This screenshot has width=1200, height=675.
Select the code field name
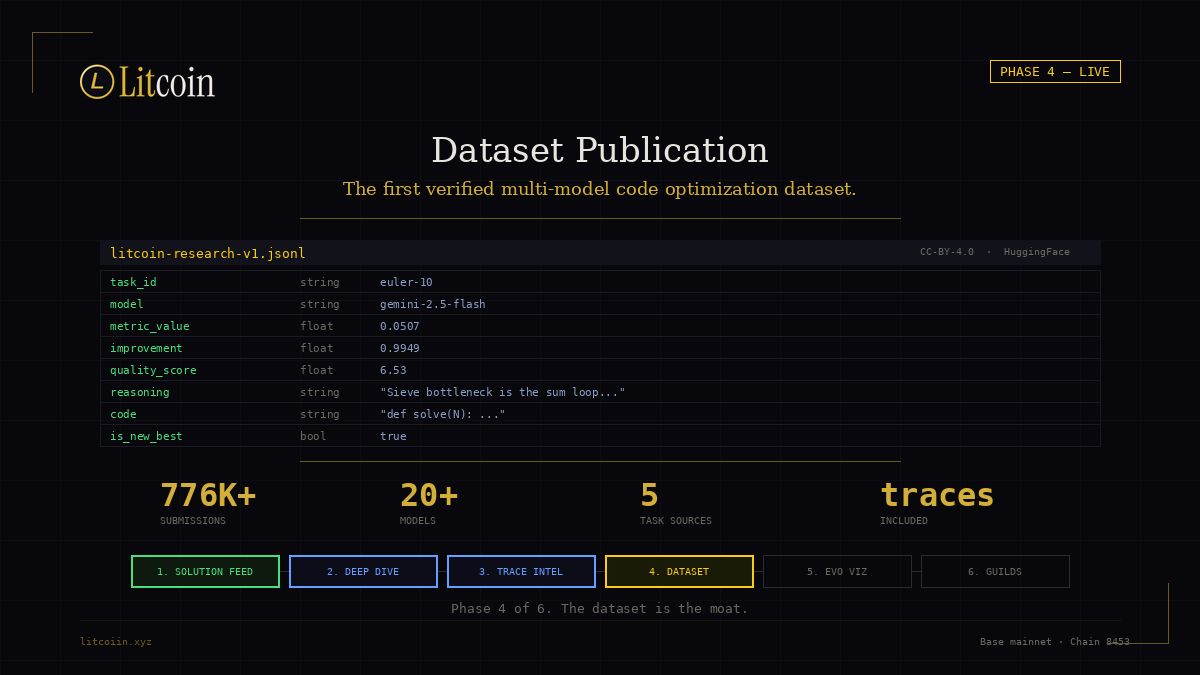(123, 414)
